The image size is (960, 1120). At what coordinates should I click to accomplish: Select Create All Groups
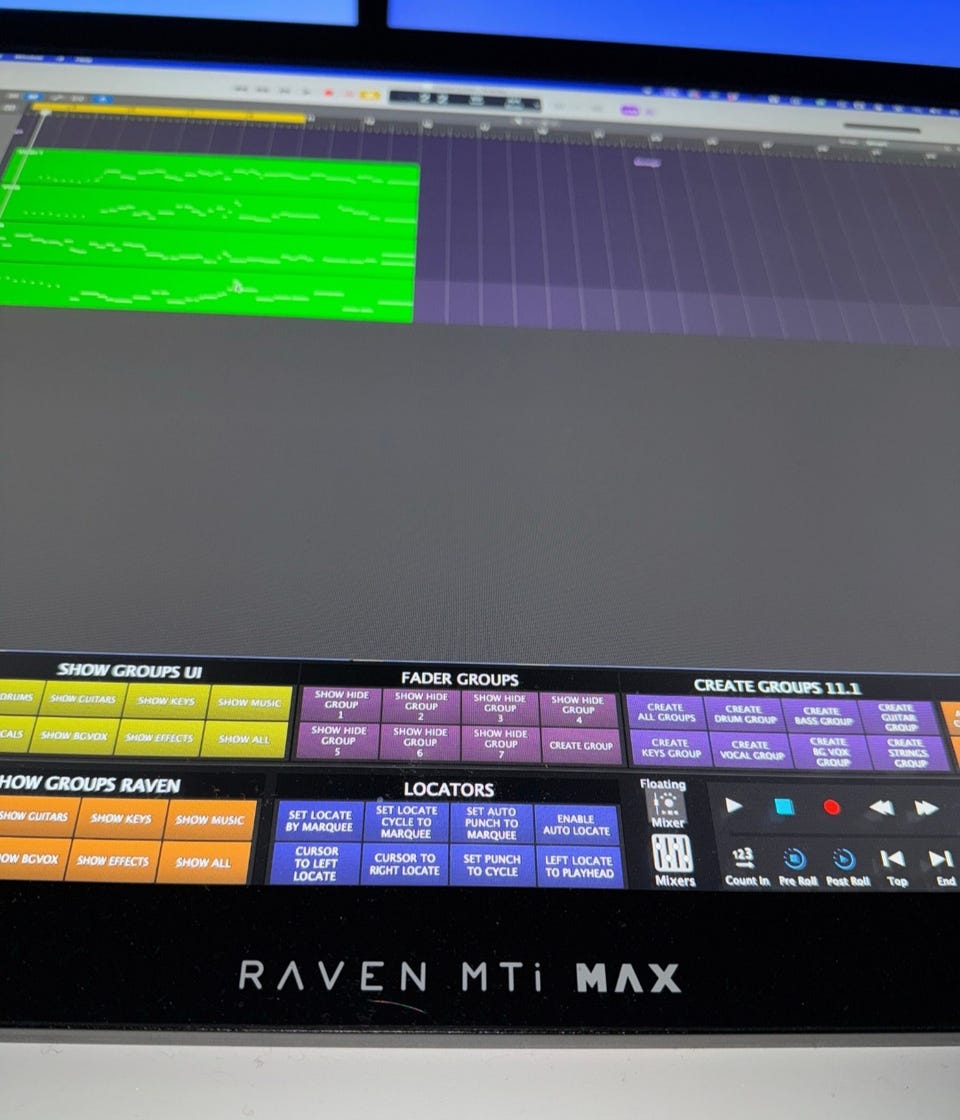click(666, 712)
